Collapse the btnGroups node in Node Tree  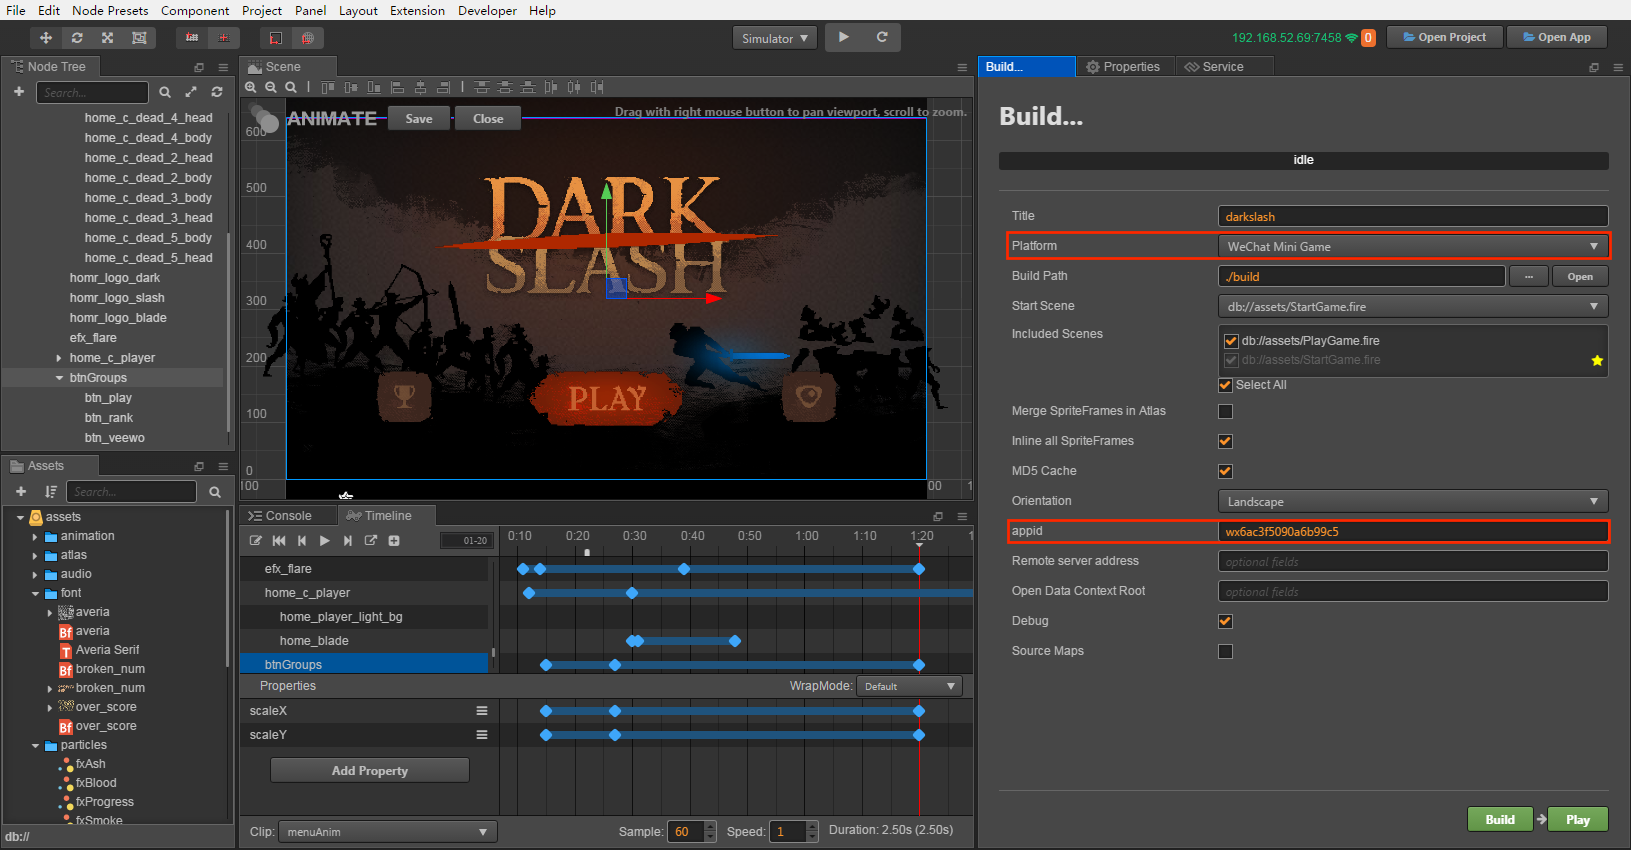[x=59, y=378]
